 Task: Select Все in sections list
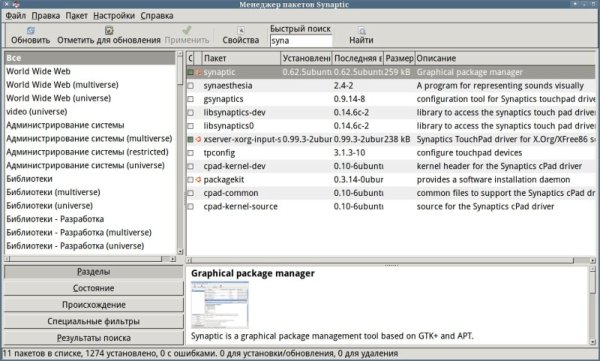pos(90,58)
